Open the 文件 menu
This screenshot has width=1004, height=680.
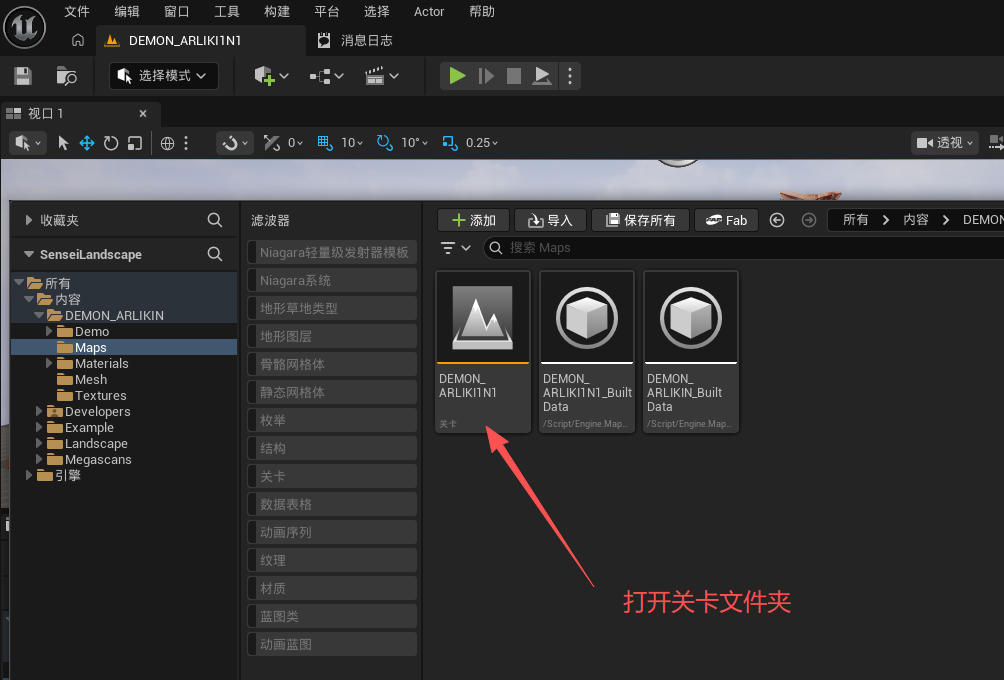pyautogui.click(x=77, y=12)
